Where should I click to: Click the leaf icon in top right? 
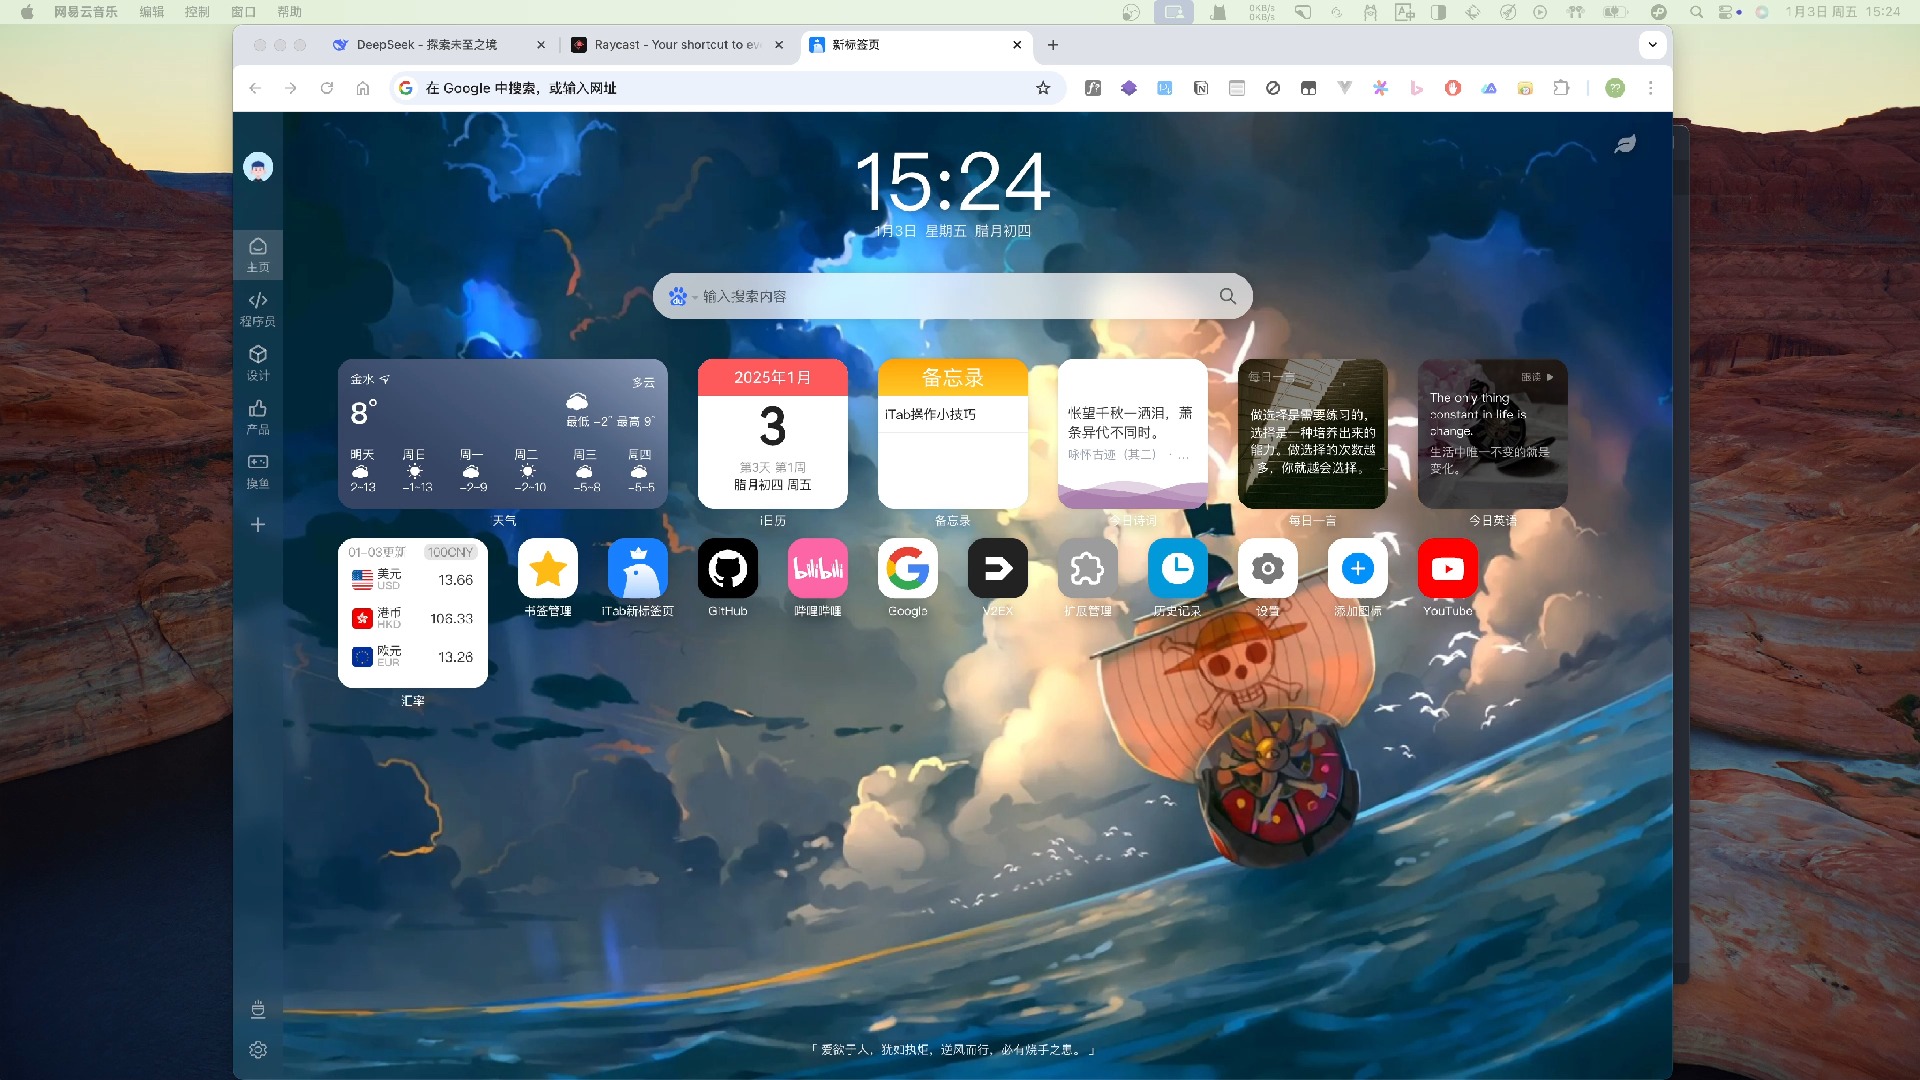click(1626, 144)
